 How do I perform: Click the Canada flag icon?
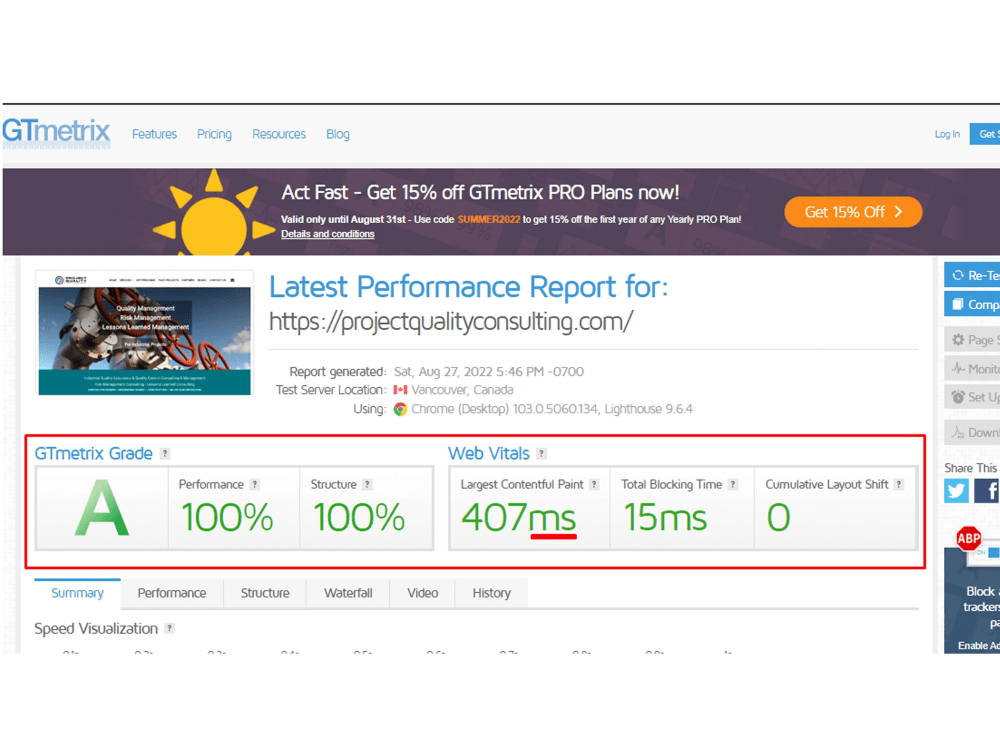(x=401, y=390)
